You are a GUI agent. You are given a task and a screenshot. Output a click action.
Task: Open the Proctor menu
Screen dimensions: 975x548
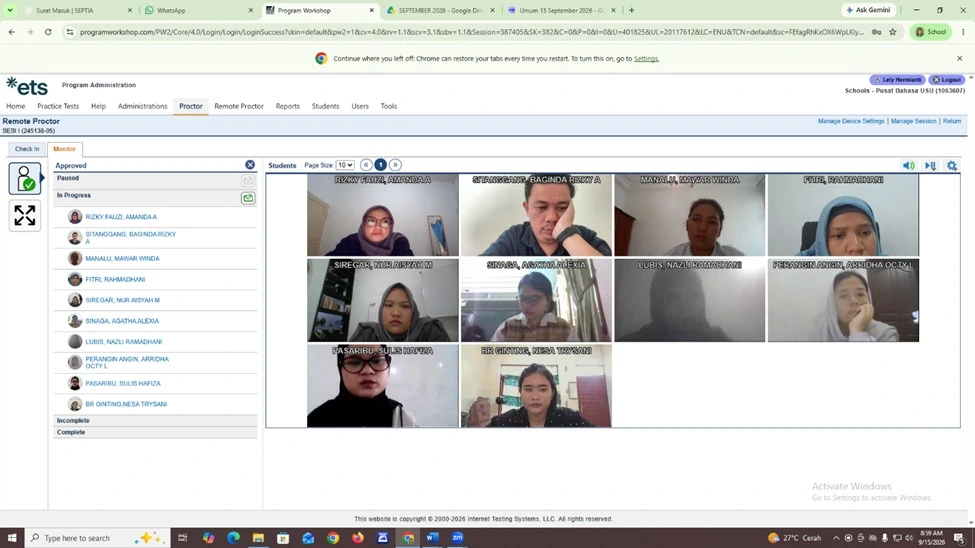pos(191,106)
